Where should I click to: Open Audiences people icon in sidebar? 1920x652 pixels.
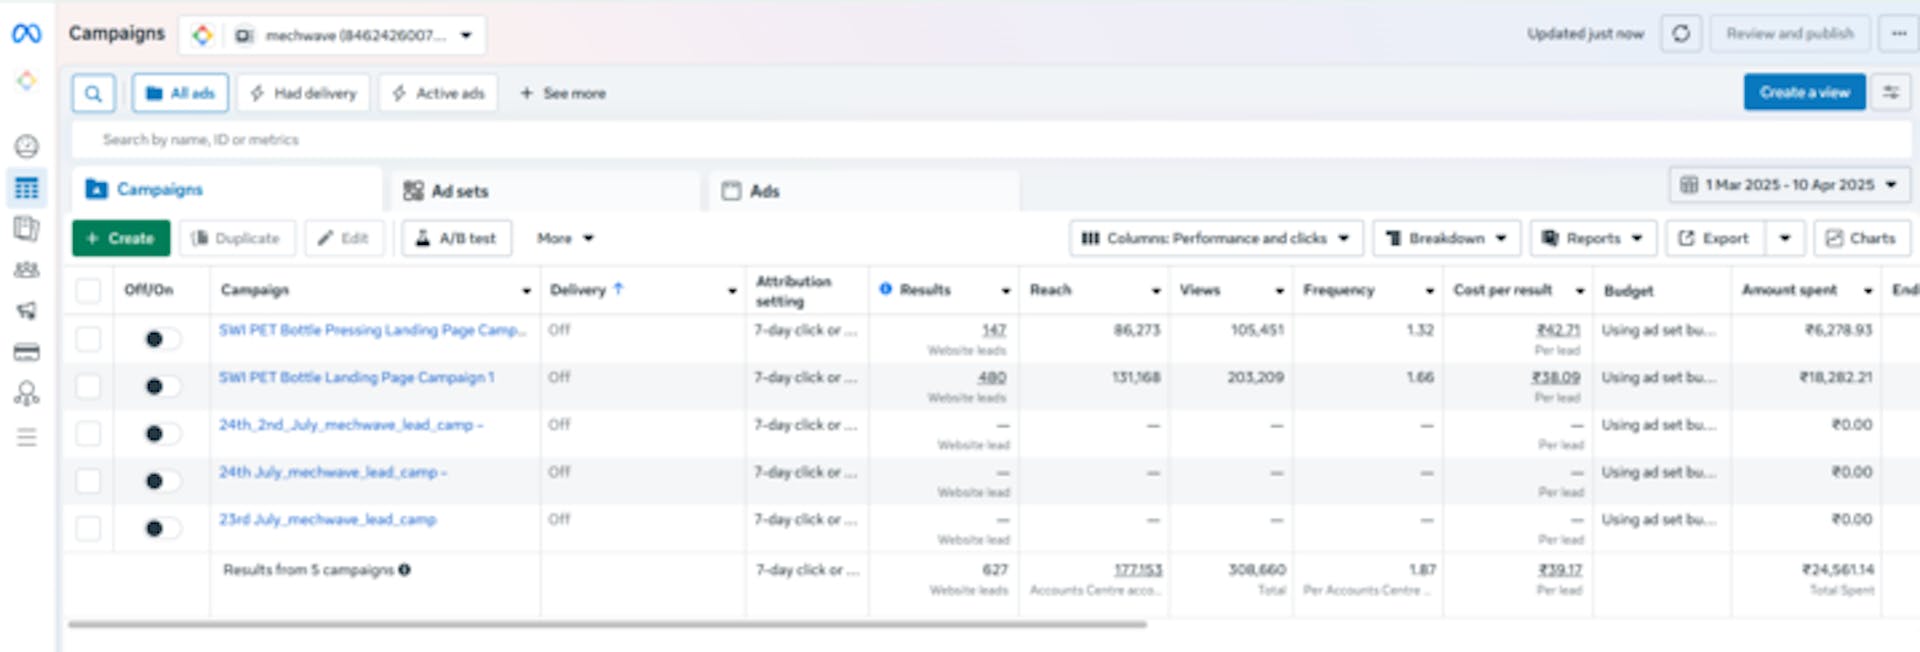[27, 270]
